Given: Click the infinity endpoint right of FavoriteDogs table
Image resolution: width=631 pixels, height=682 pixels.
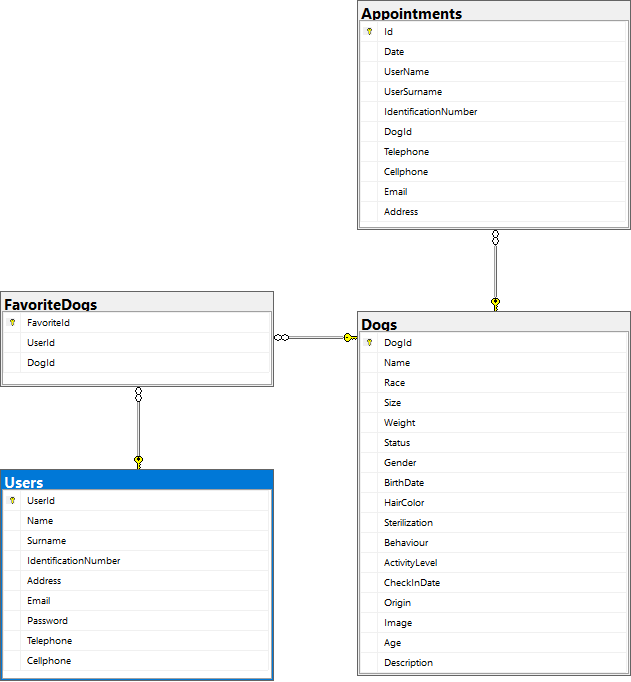Looking at the screenshot, I should [281, 338].
